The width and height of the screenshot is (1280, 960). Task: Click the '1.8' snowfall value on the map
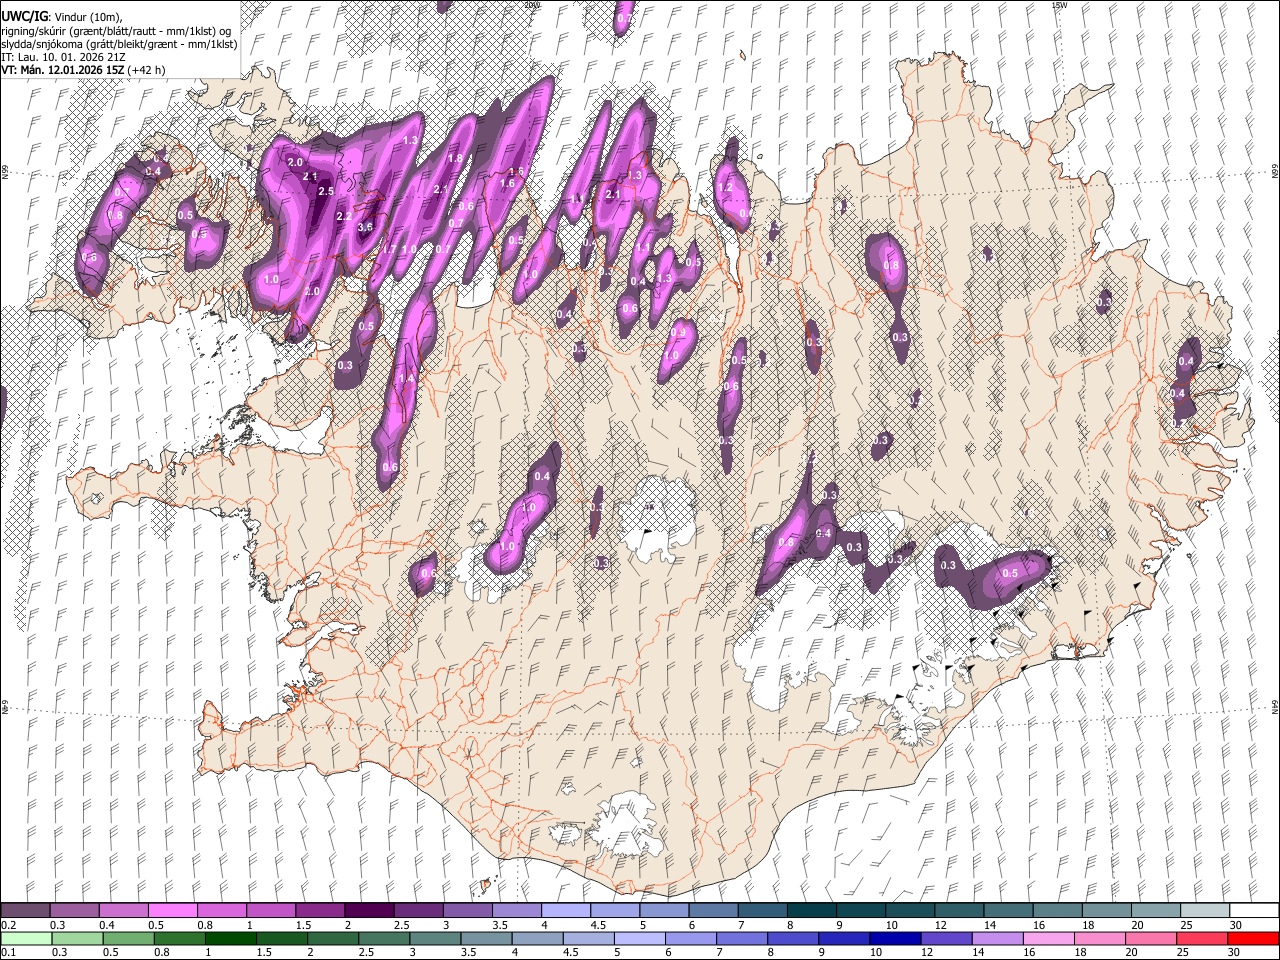click(x=455, y=158)
